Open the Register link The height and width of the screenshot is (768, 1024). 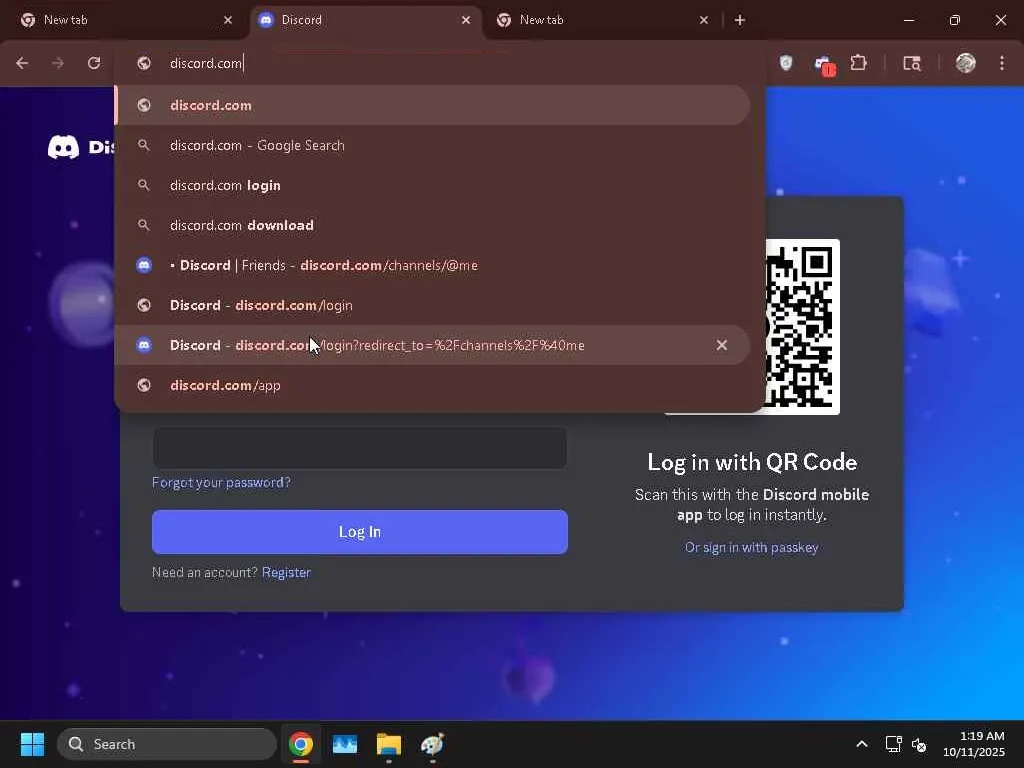[286, 573]
